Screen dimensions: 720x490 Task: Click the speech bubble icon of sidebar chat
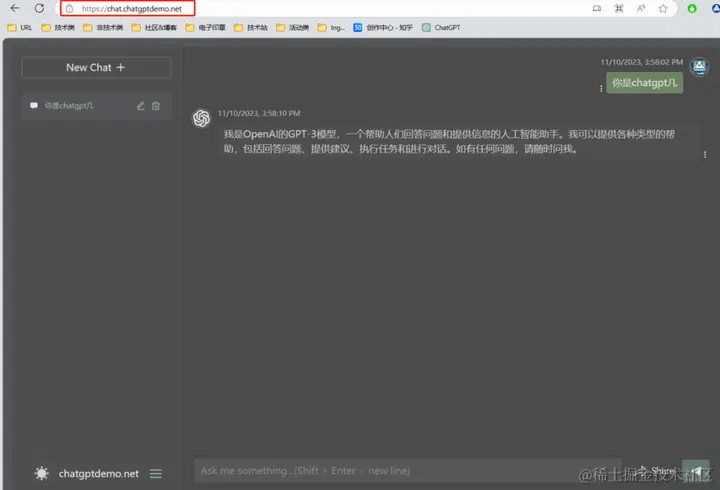pos(34,106)
